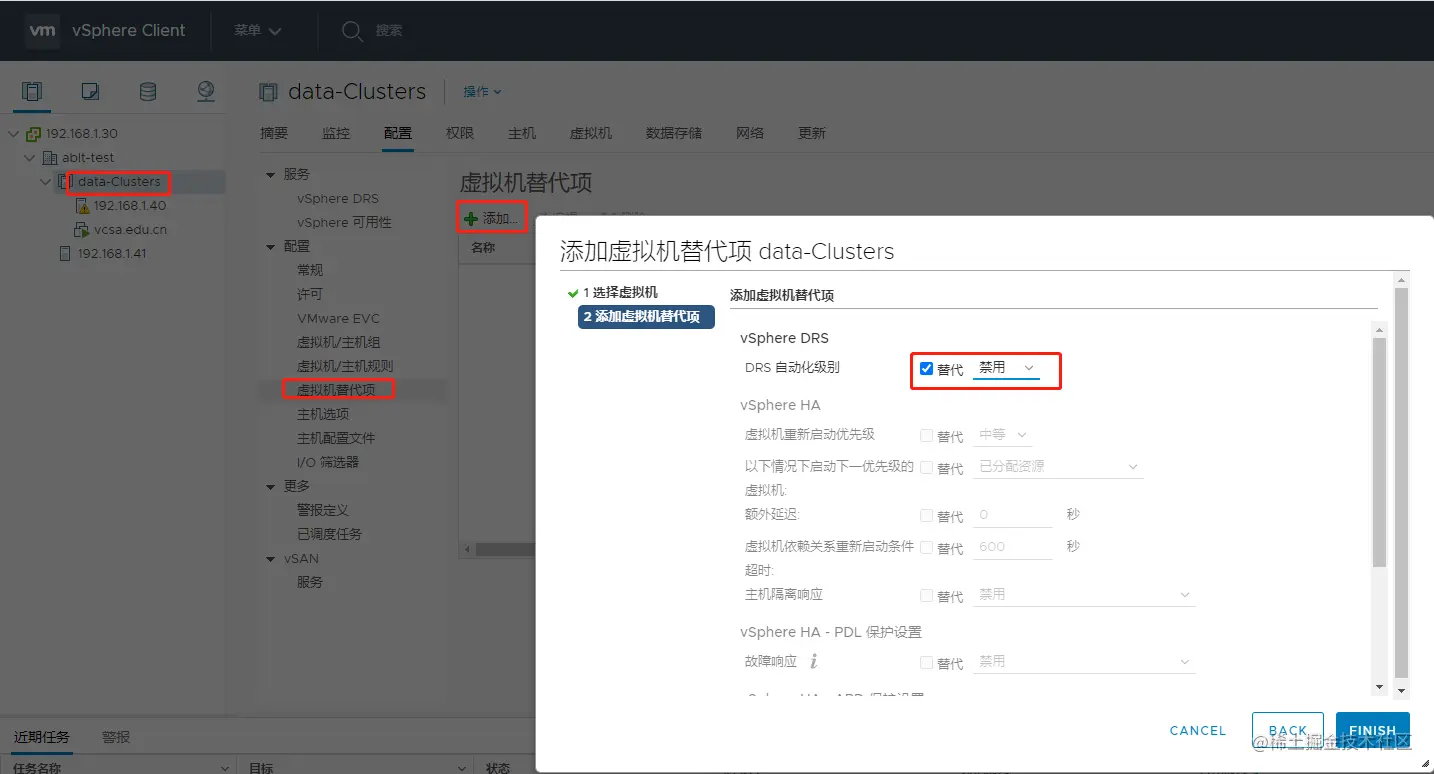Image resolution: width=1434 pixels, height=774 pixels.
Task: Switch to the 主机 tab
Action: point(522,133)
